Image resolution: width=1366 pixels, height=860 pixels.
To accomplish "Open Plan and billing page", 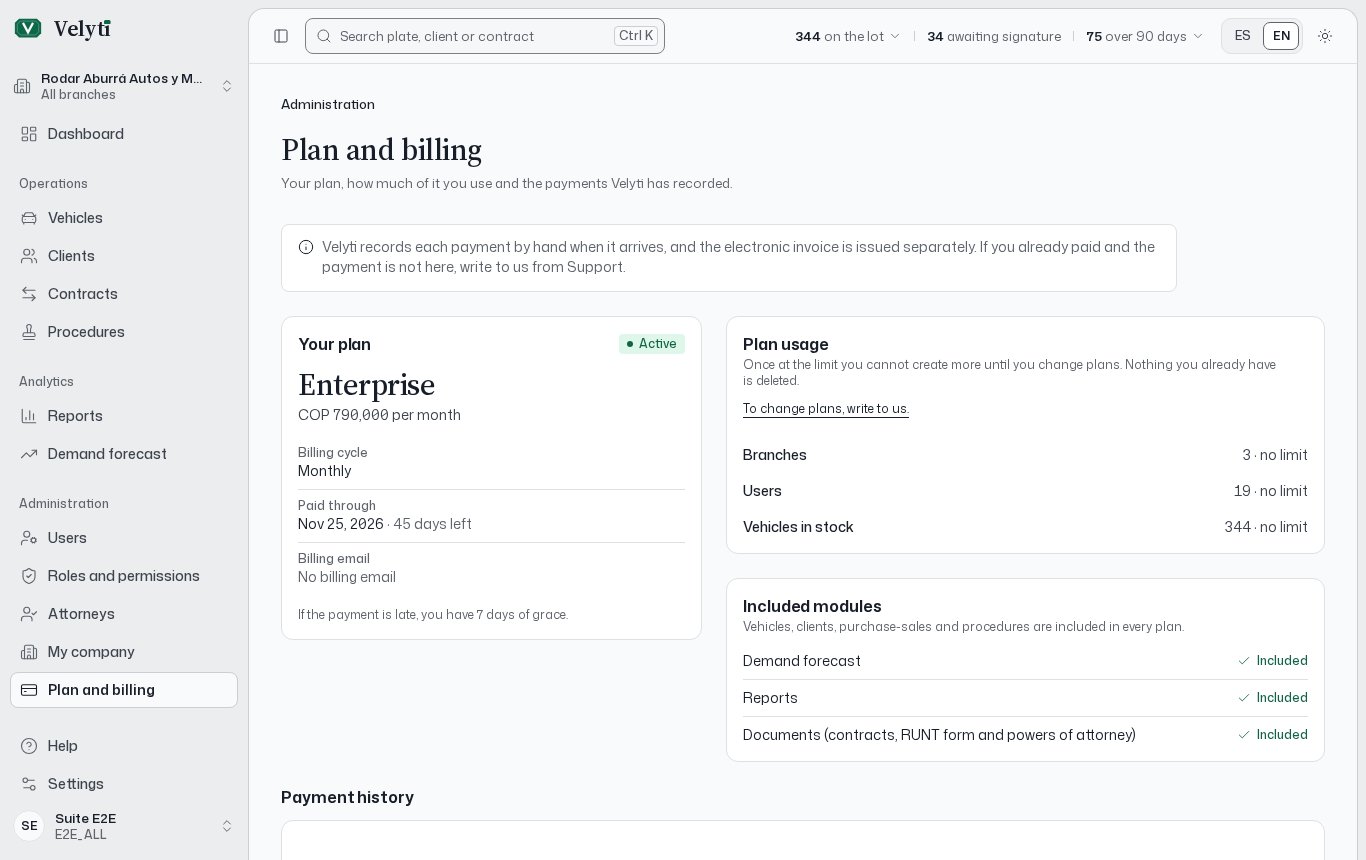I will 124,690.
